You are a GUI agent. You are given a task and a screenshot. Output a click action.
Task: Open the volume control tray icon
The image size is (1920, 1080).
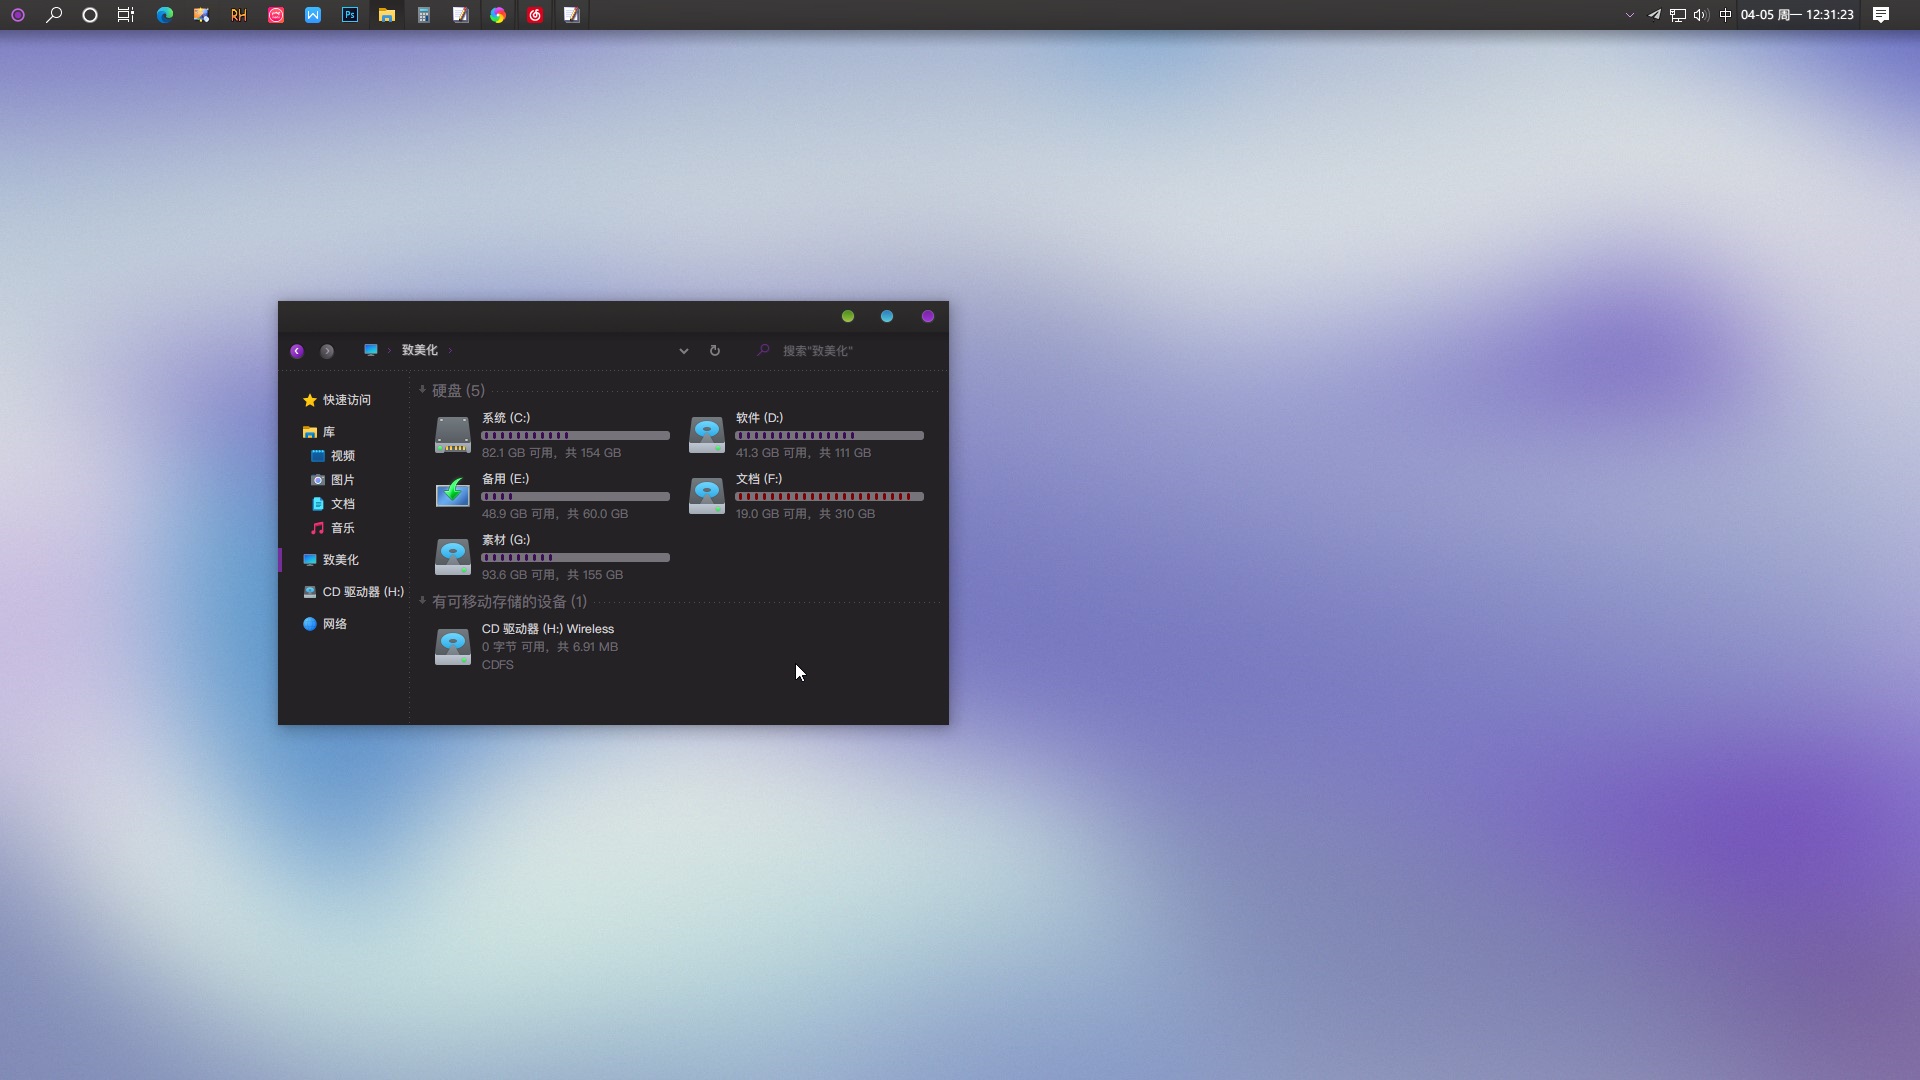(x=1701, y=15)
